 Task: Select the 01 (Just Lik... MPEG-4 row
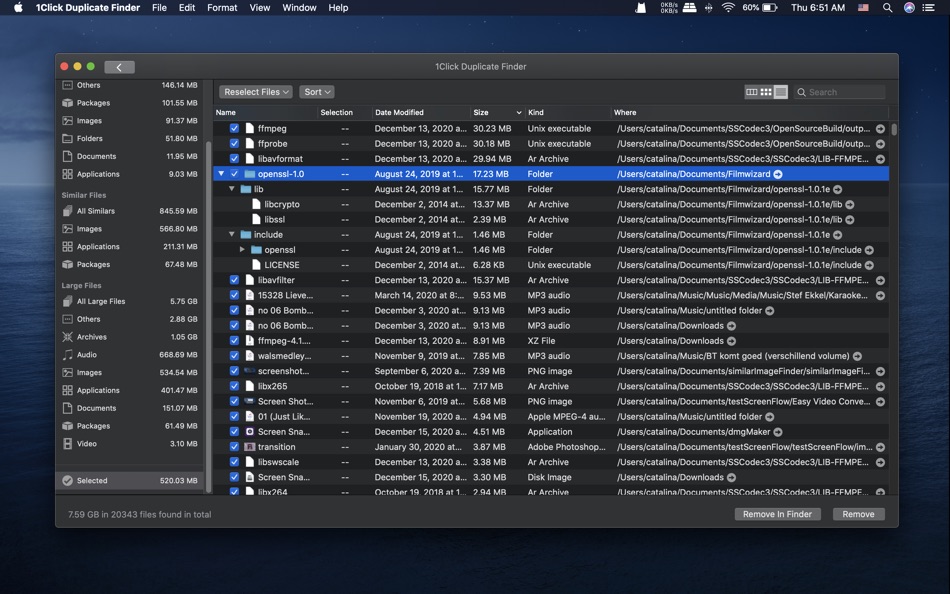point(551,416)
